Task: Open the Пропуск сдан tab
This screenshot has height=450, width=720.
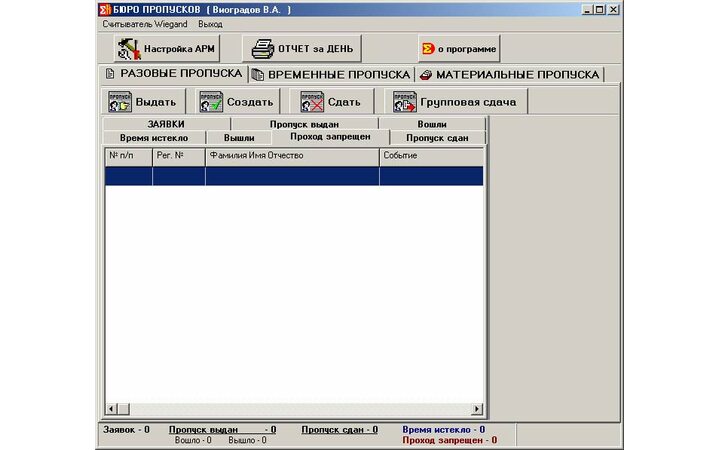Action: [x=437, y=137]
